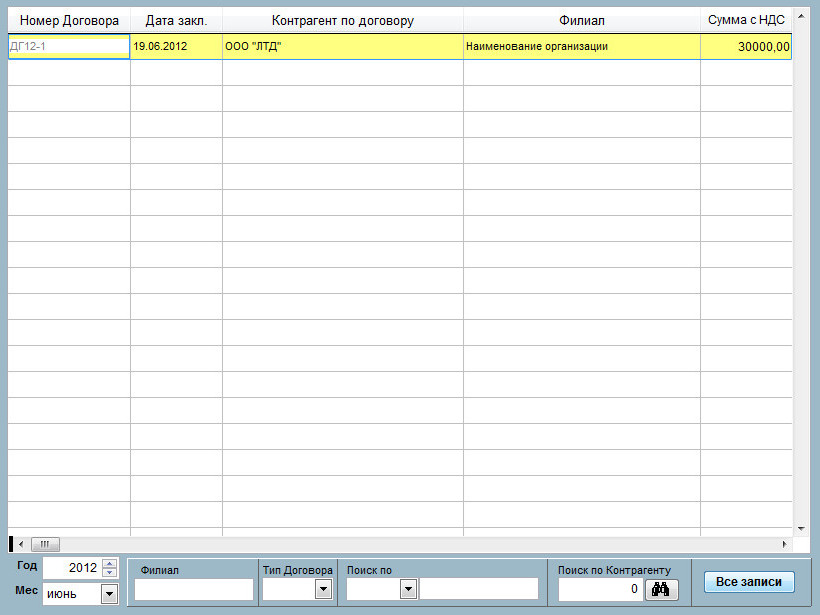The image size is (820, 615).
Task: Click the vertical scrollbar down arrow
Action: pyautogui.click(x=801, y=529)
